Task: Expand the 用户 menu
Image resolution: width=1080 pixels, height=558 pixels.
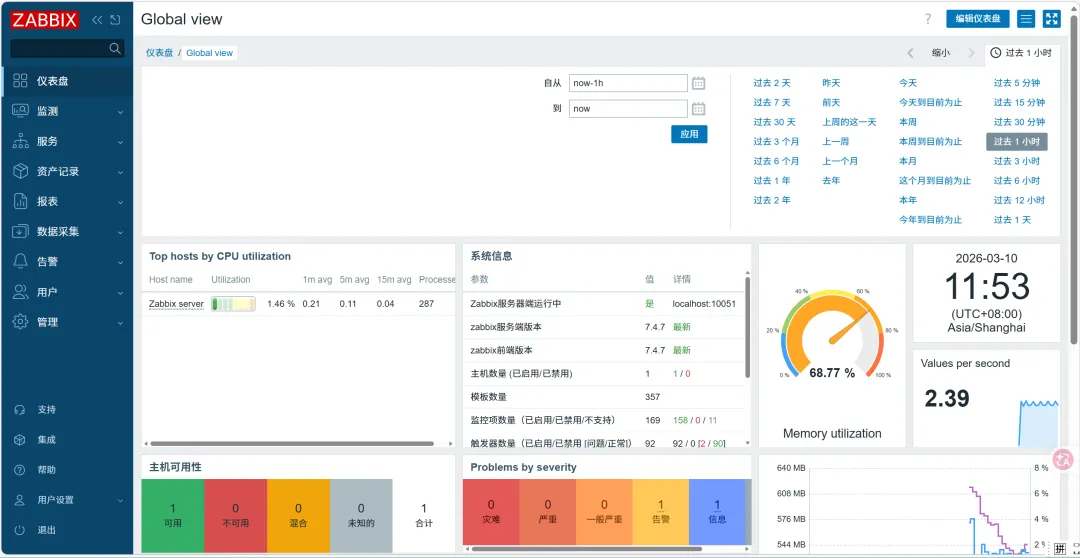Action: coord(67,292)
